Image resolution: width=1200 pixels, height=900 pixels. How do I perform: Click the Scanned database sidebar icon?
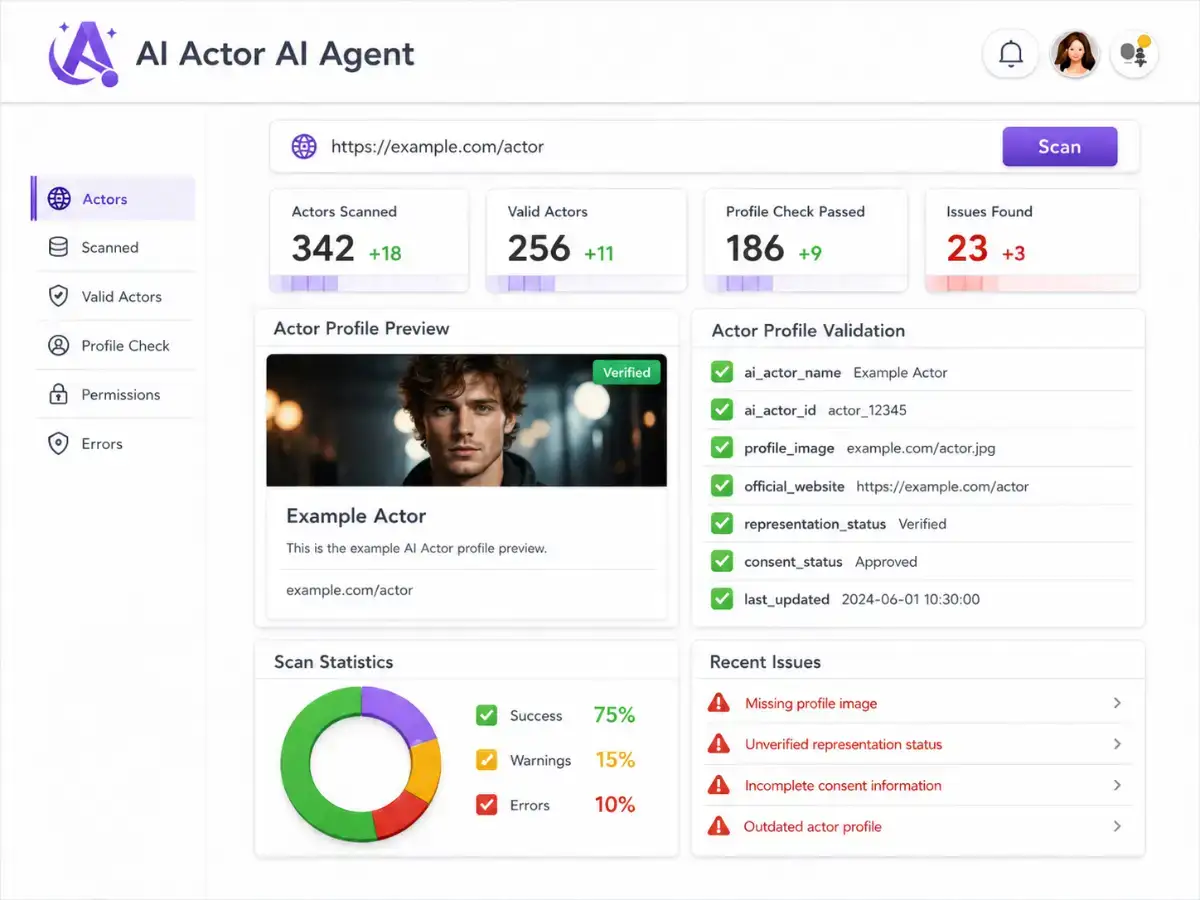point(59,247)
